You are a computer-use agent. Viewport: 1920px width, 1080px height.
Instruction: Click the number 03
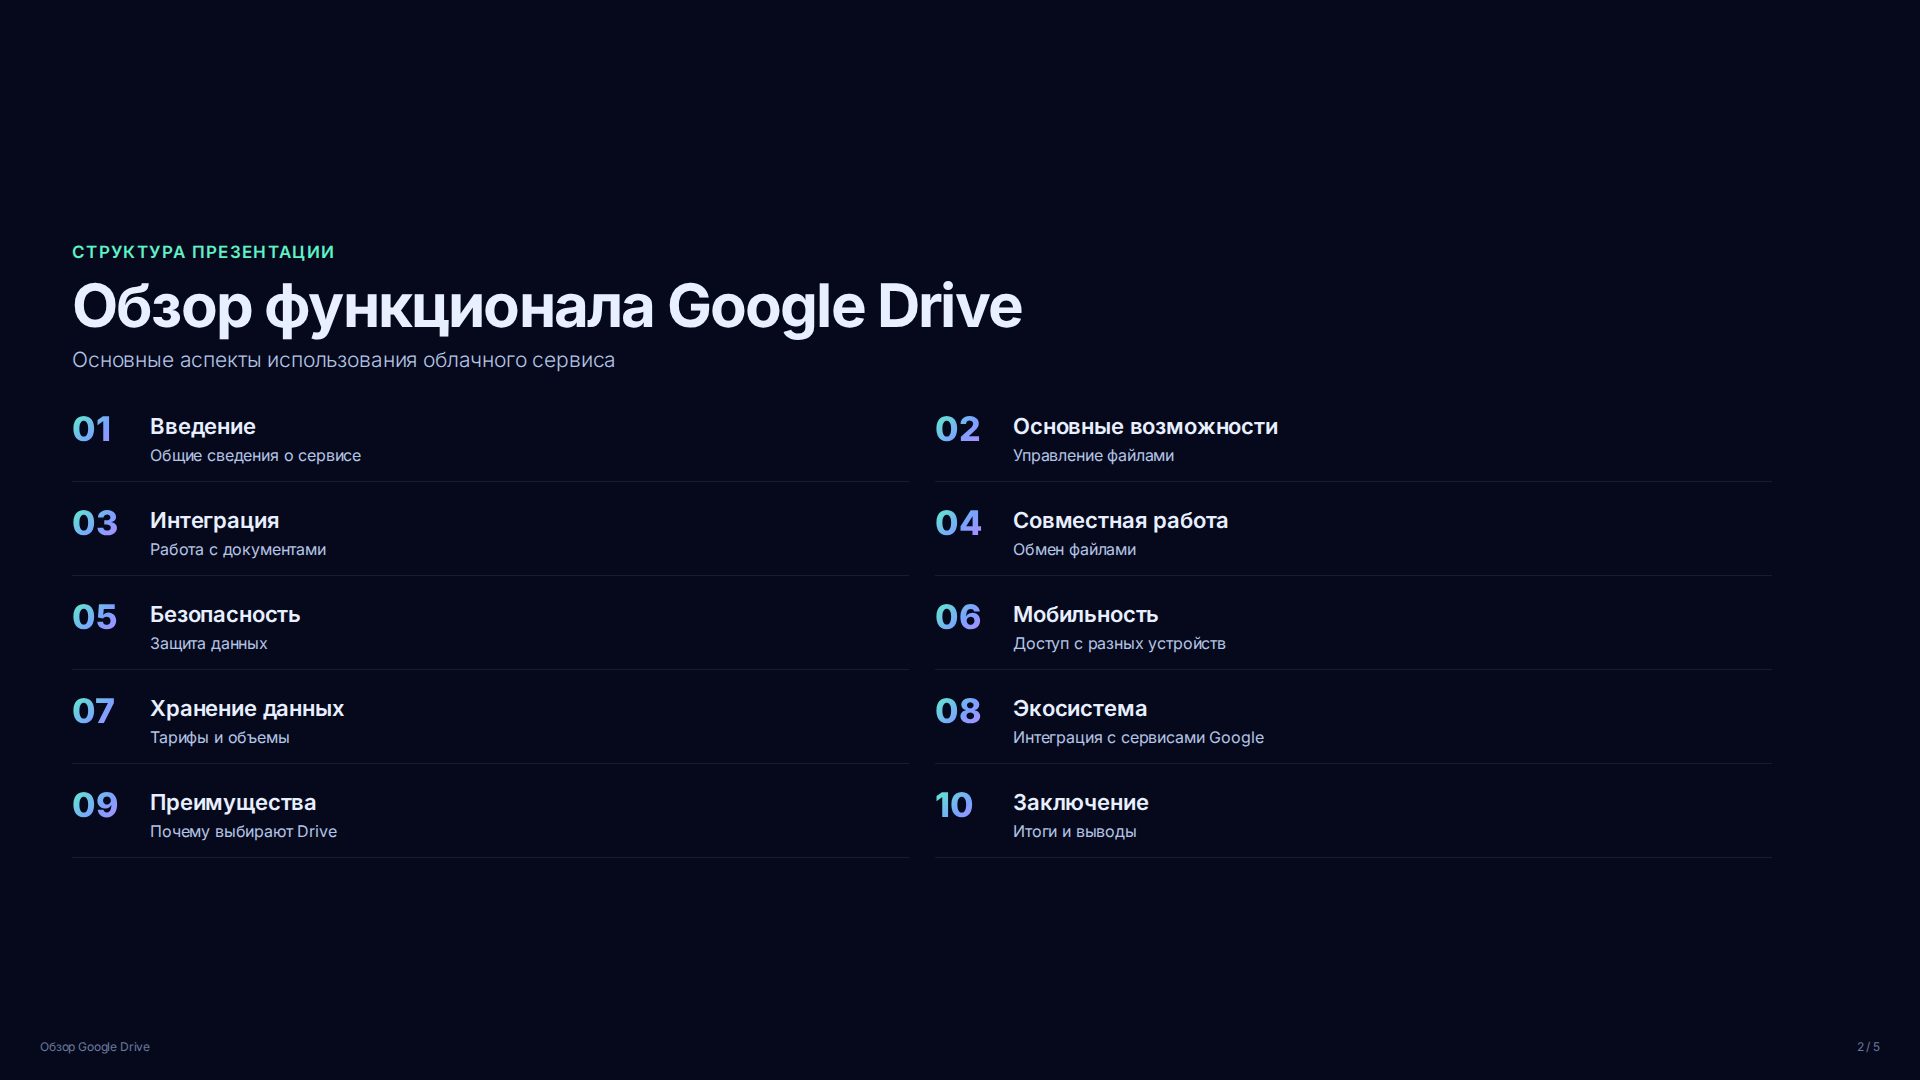coord(95,523)
